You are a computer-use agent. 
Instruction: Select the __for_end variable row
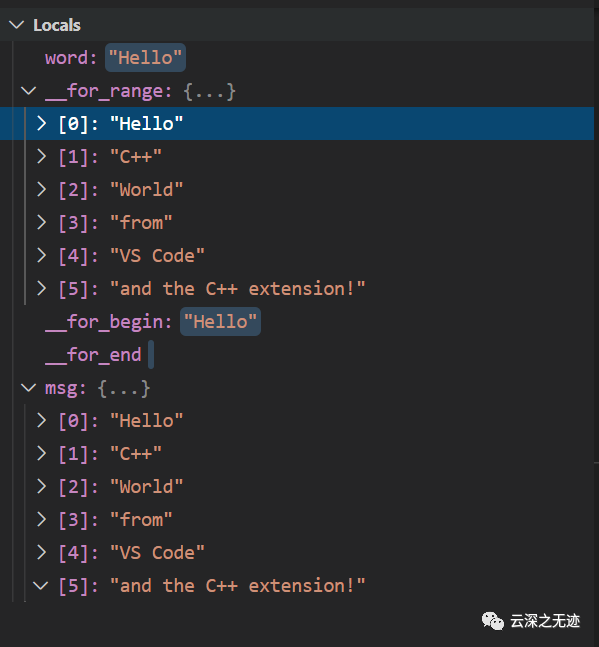coord(297,355)
